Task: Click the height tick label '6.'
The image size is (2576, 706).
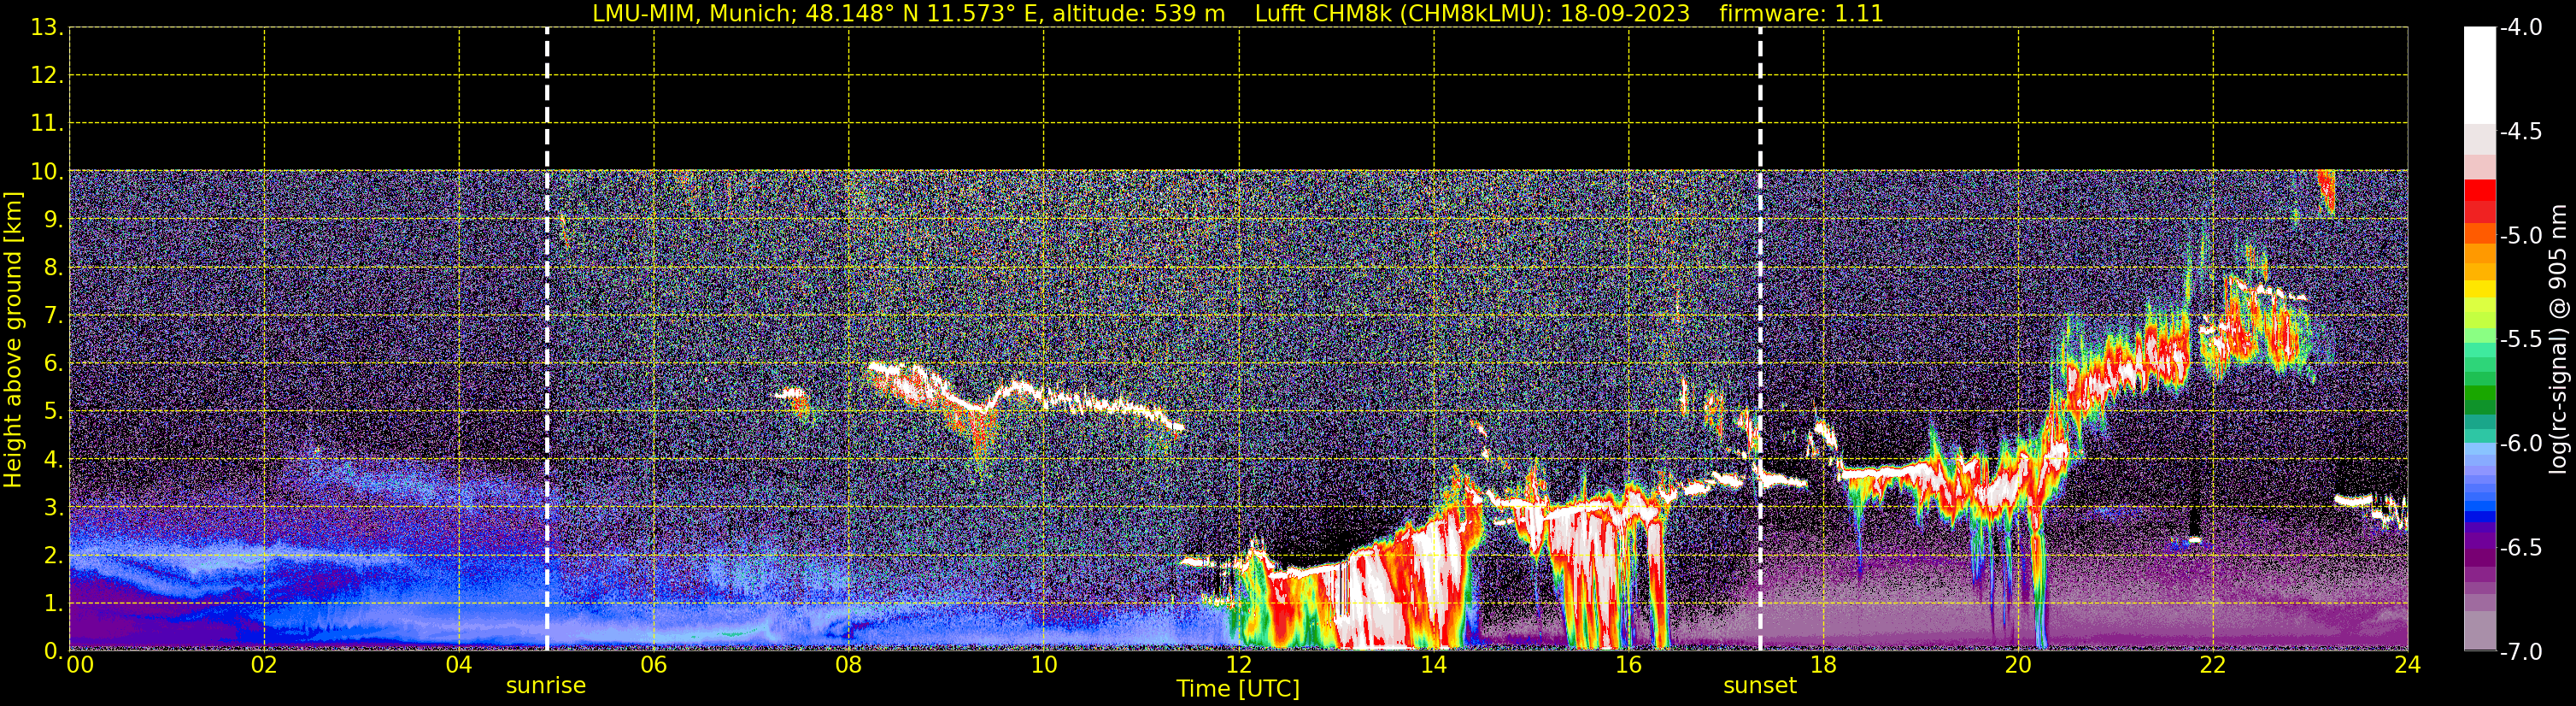Action: point(53,364)
